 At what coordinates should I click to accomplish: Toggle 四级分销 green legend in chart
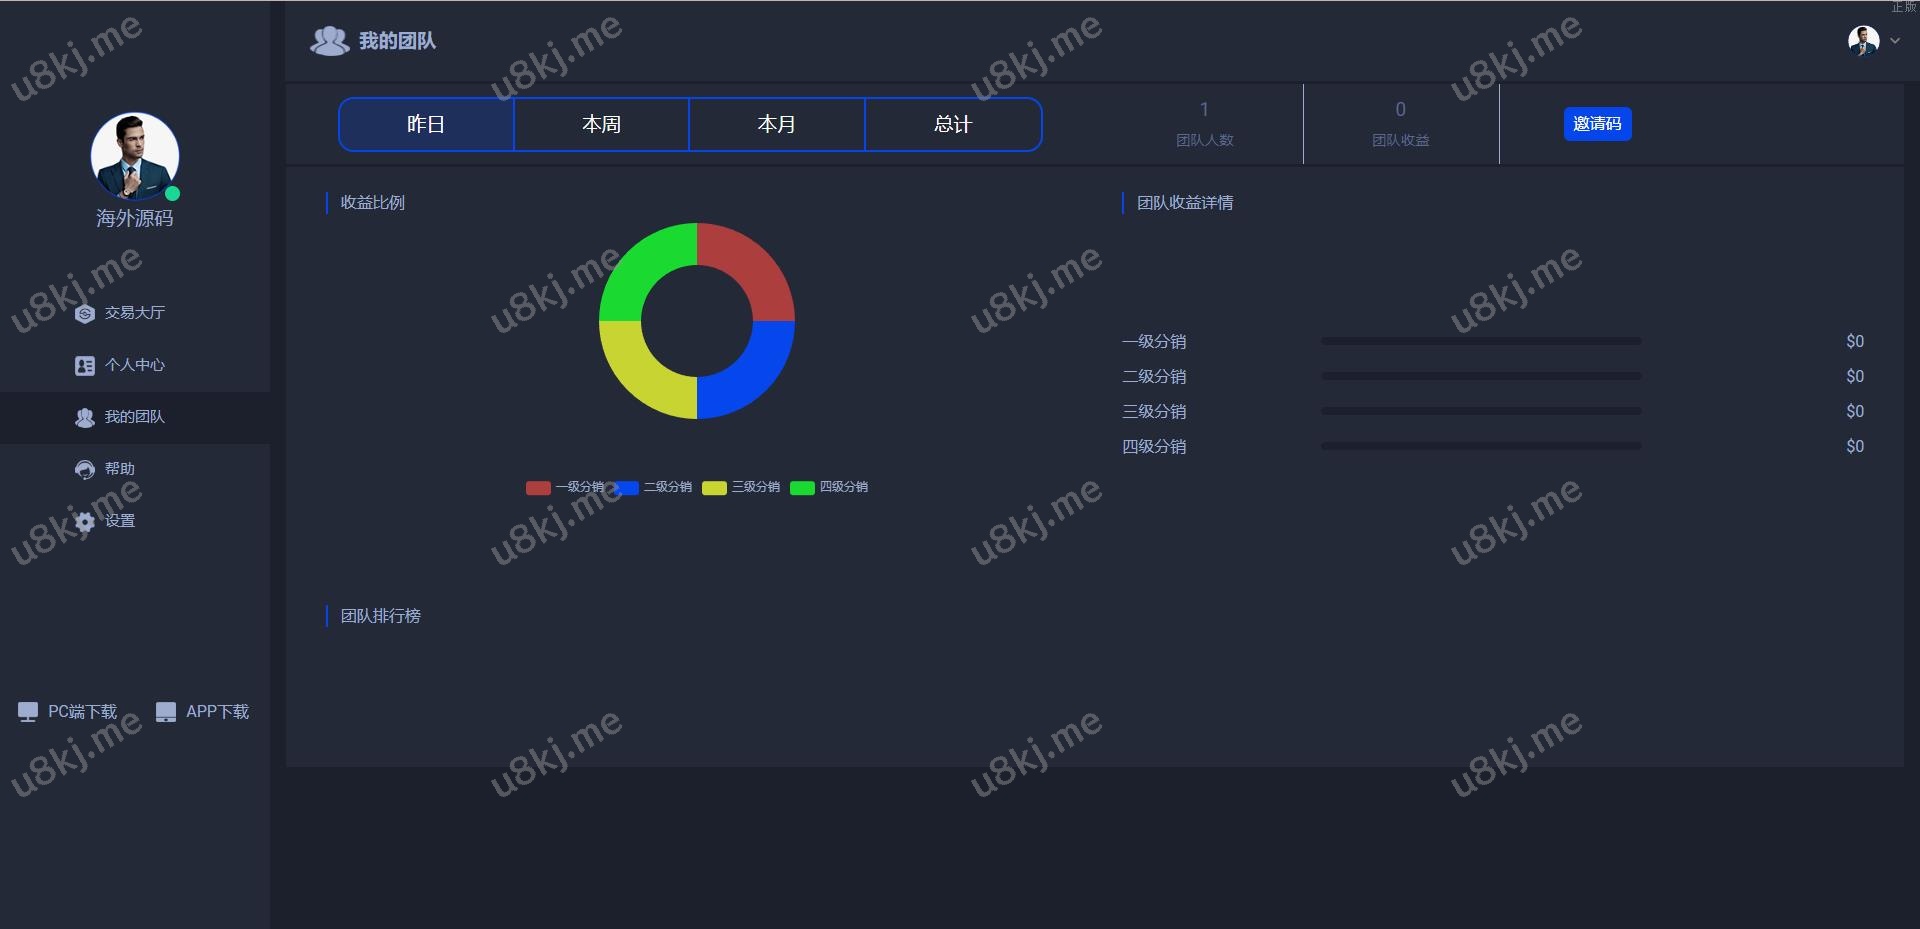[x=802, y=488]
